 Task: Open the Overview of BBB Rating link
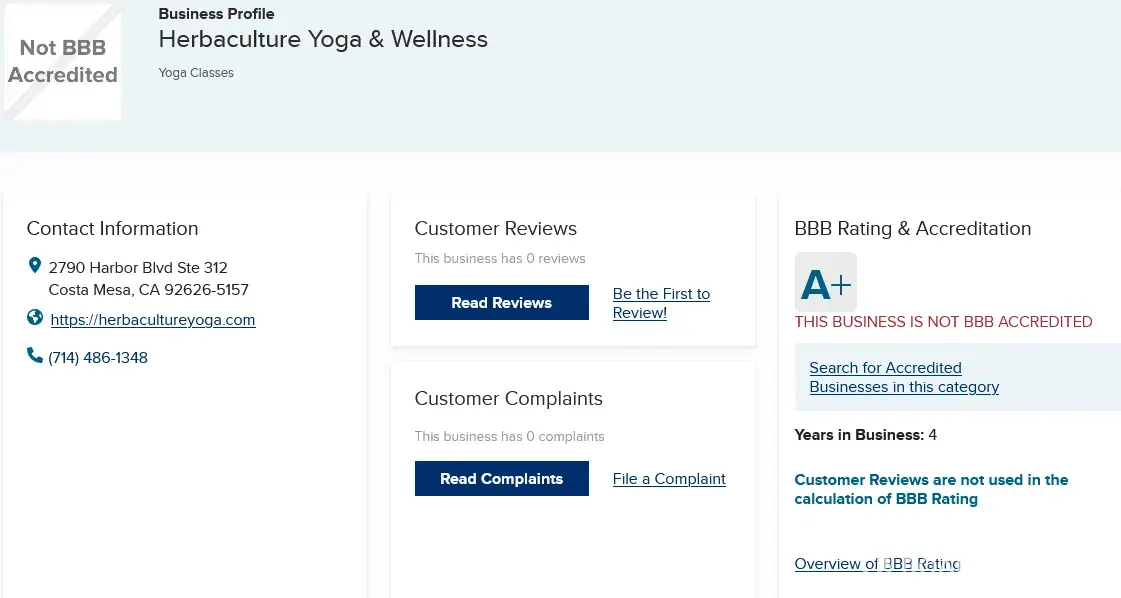coord(877,564)
